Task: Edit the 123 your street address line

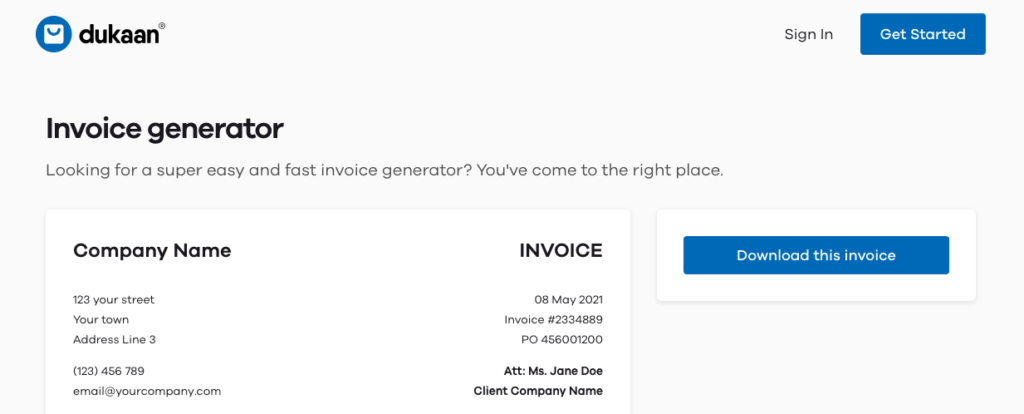Action: [x=114, y=299]
